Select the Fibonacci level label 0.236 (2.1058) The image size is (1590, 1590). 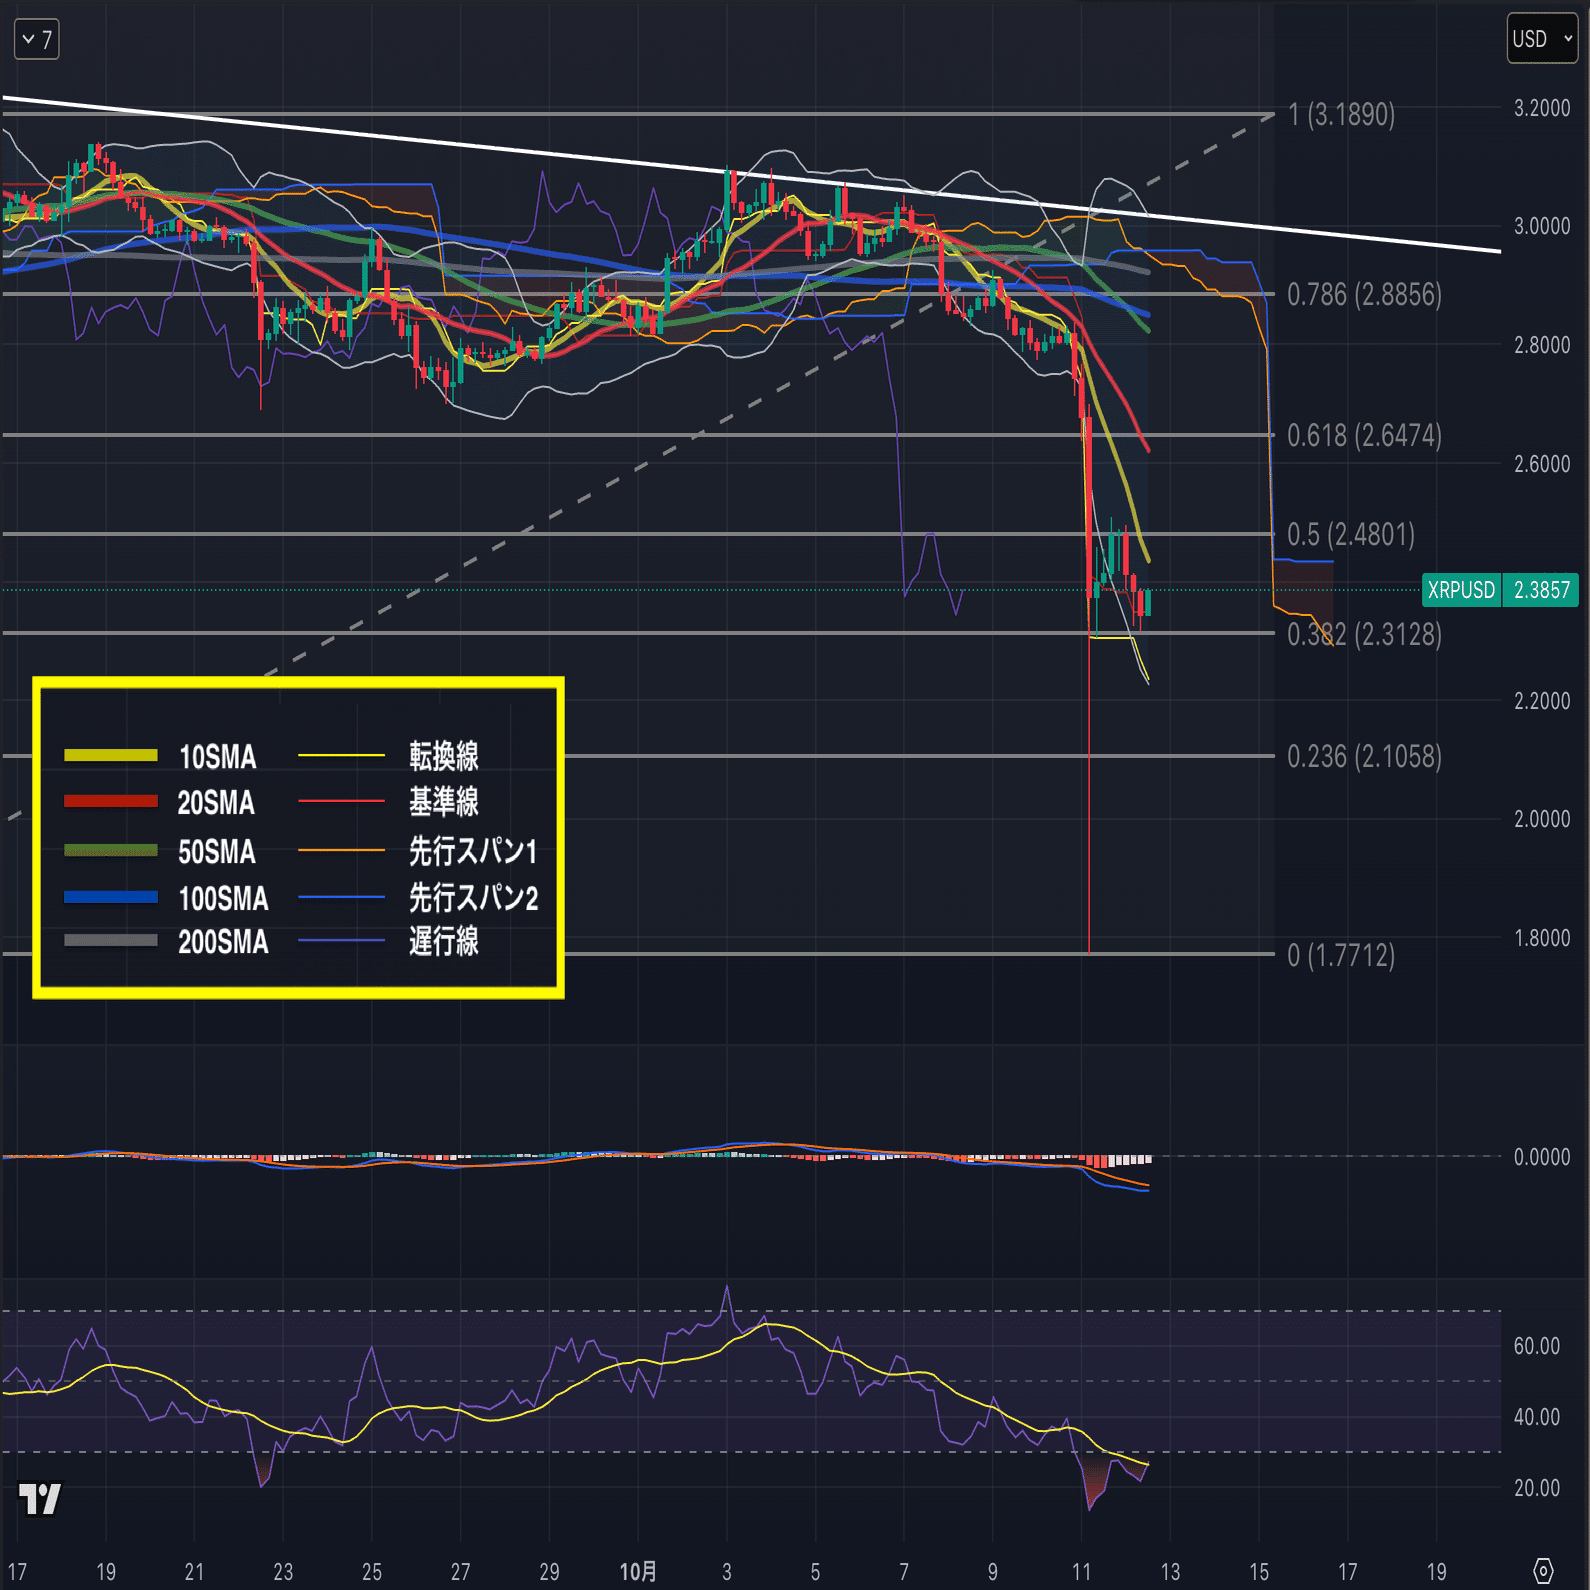1364,757
